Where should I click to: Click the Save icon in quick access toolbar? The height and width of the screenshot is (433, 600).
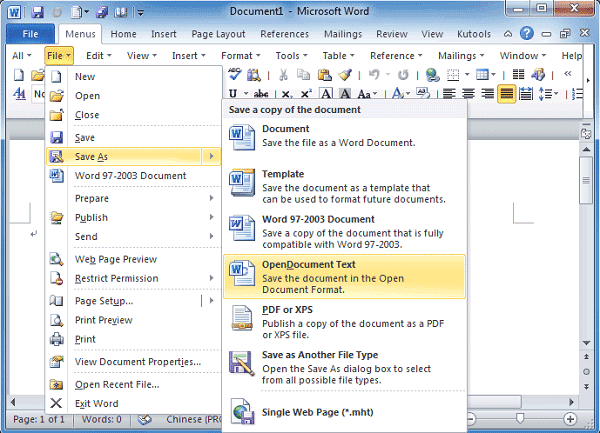point(37,12)
